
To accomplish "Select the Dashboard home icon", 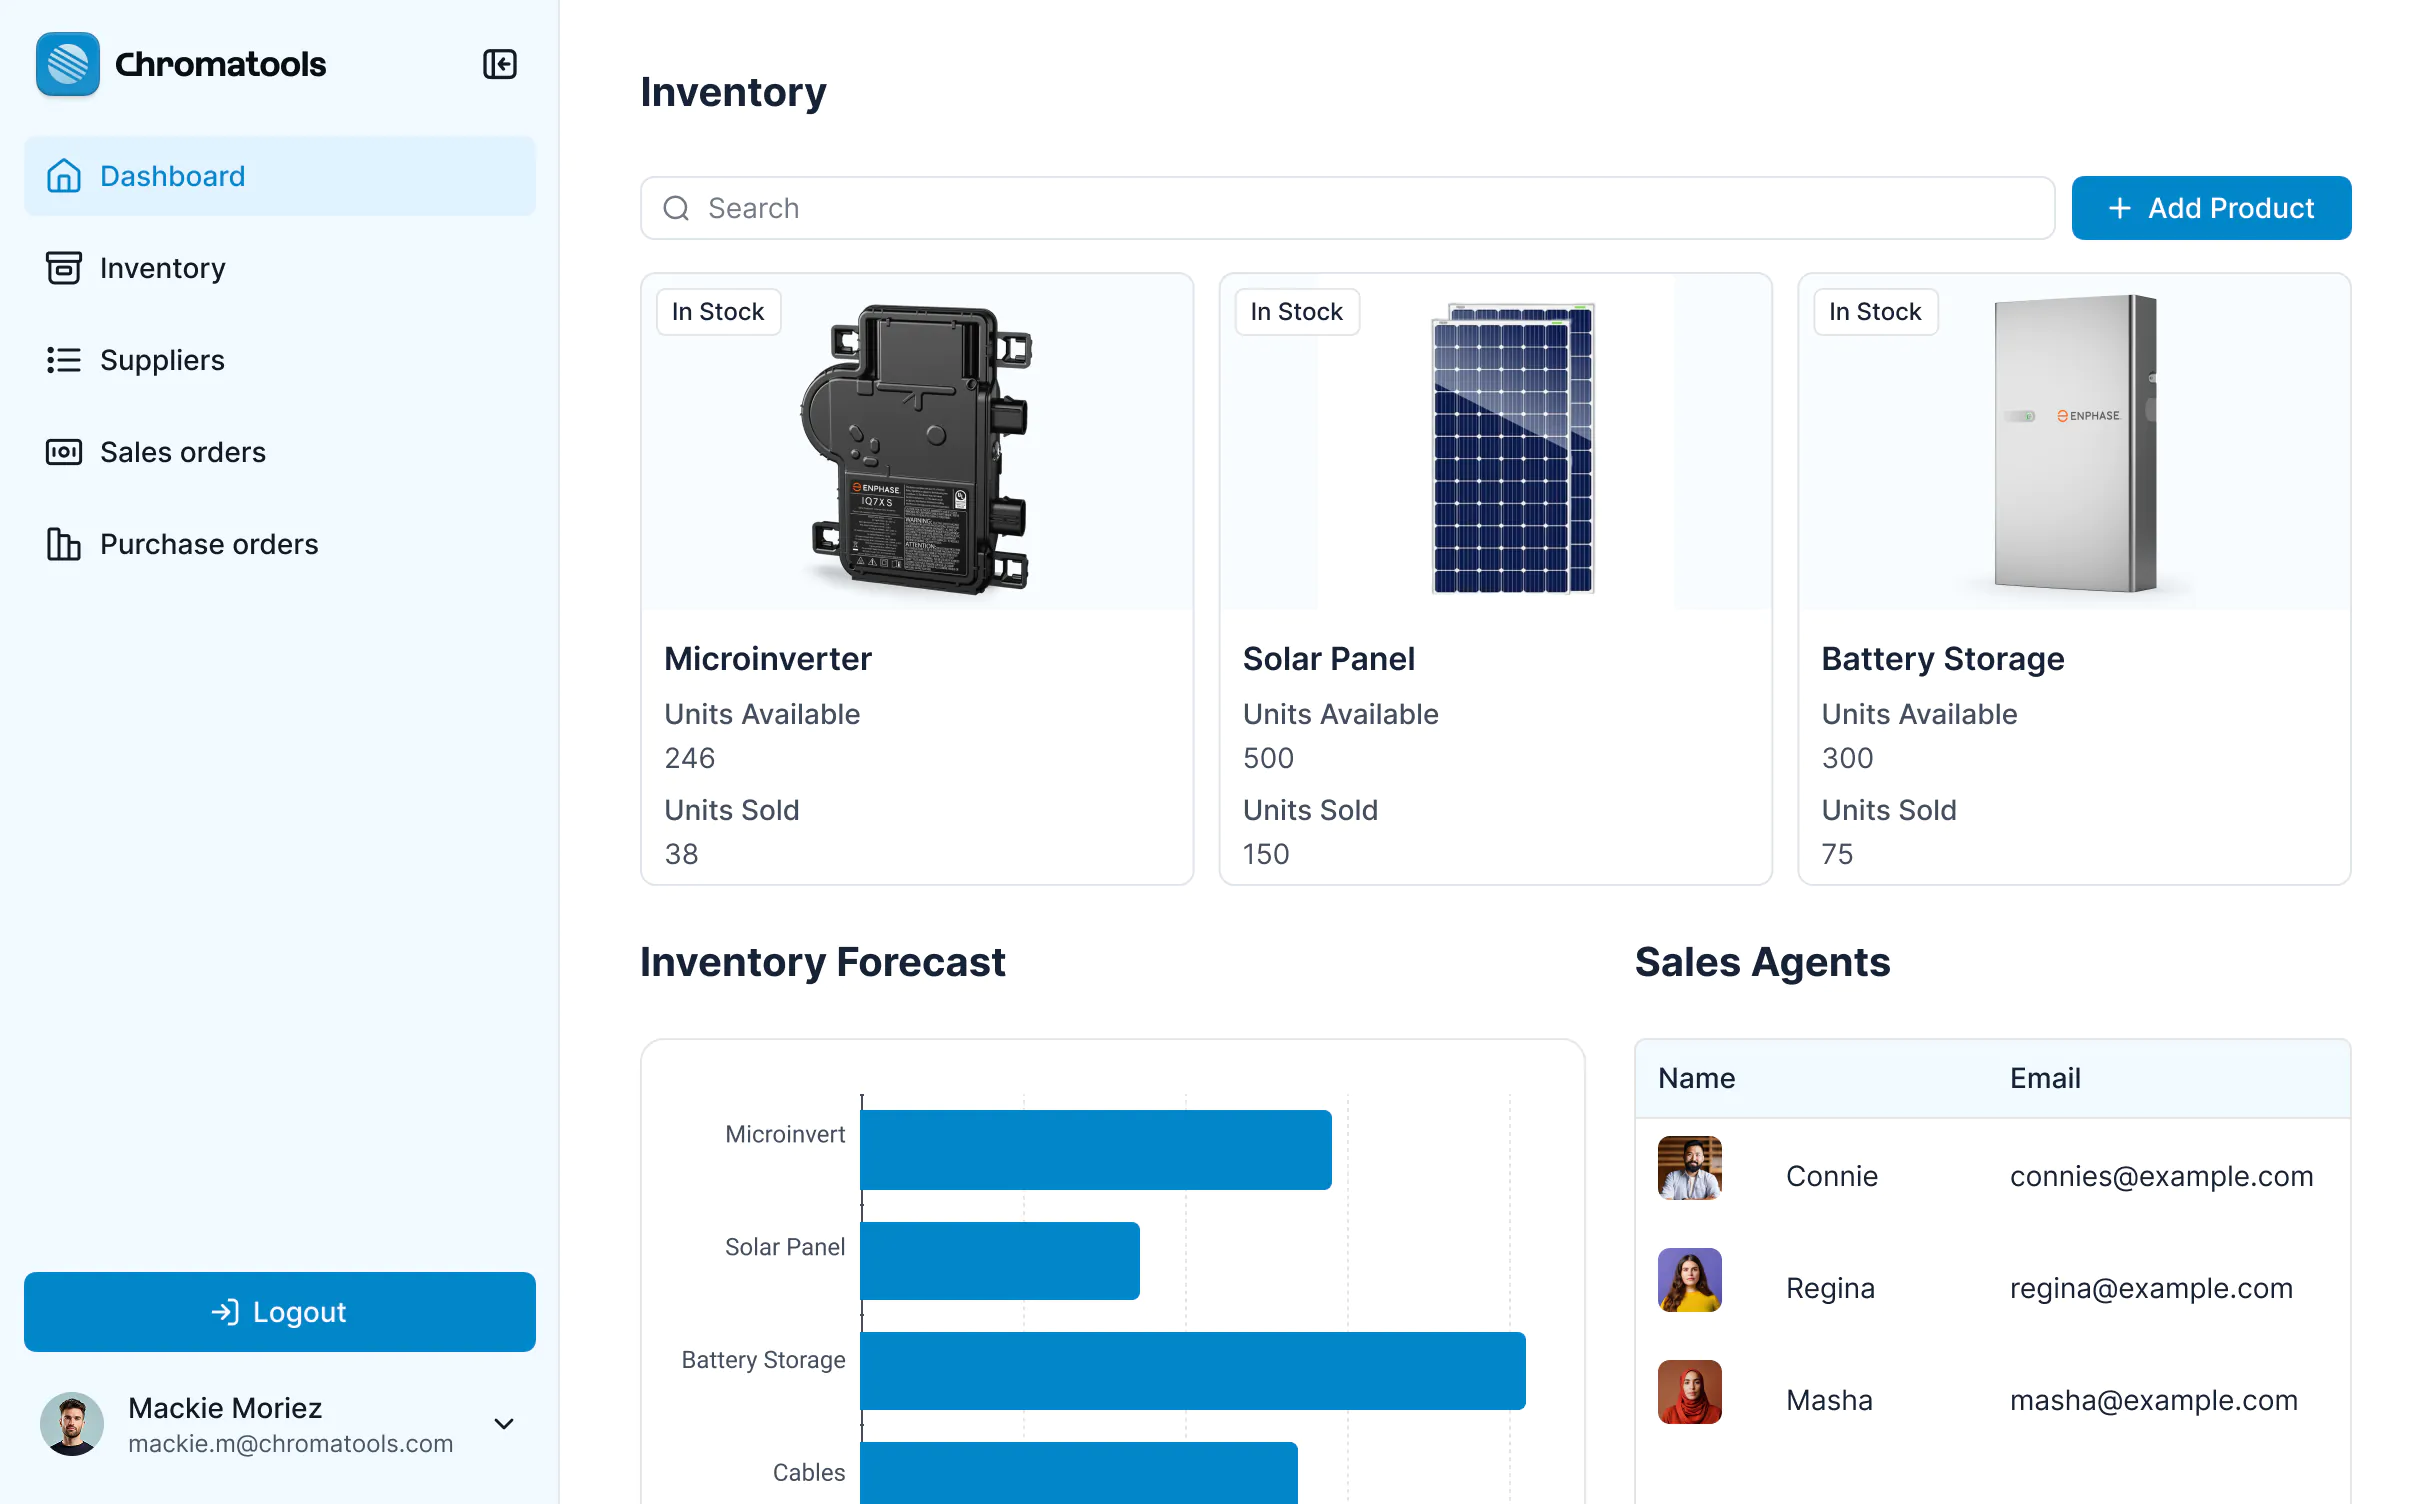I will pos(64,176).
